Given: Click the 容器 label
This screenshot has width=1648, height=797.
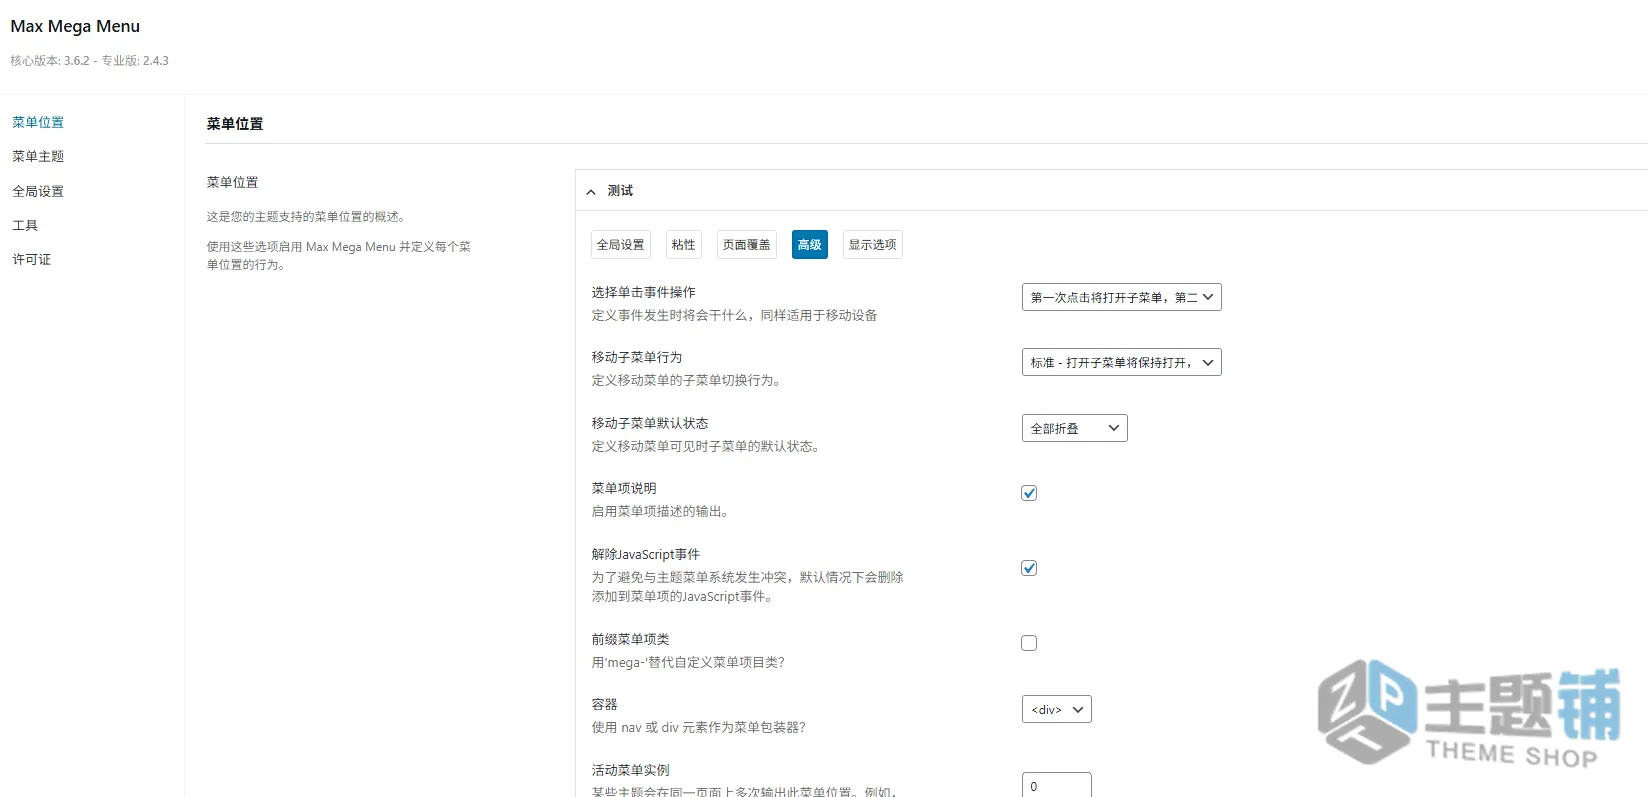Looking at the screenshot, I should point(604,704).
